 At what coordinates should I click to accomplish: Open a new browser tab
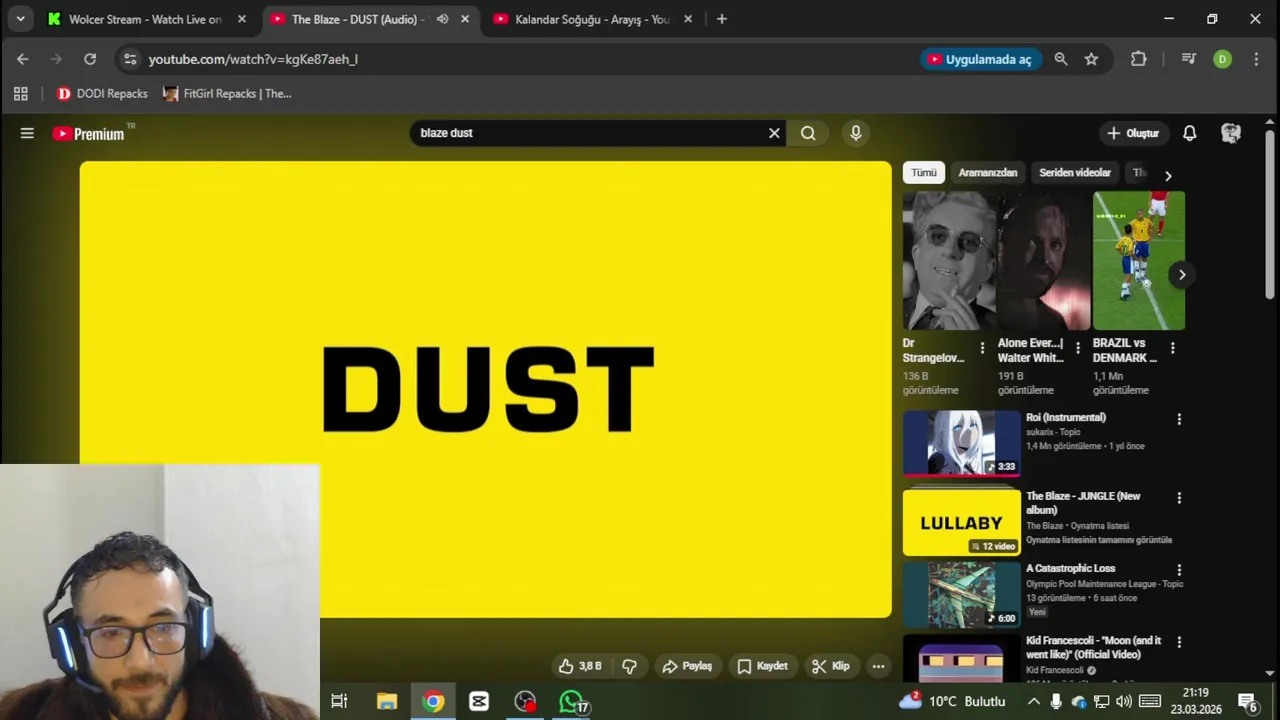[722, 19]
